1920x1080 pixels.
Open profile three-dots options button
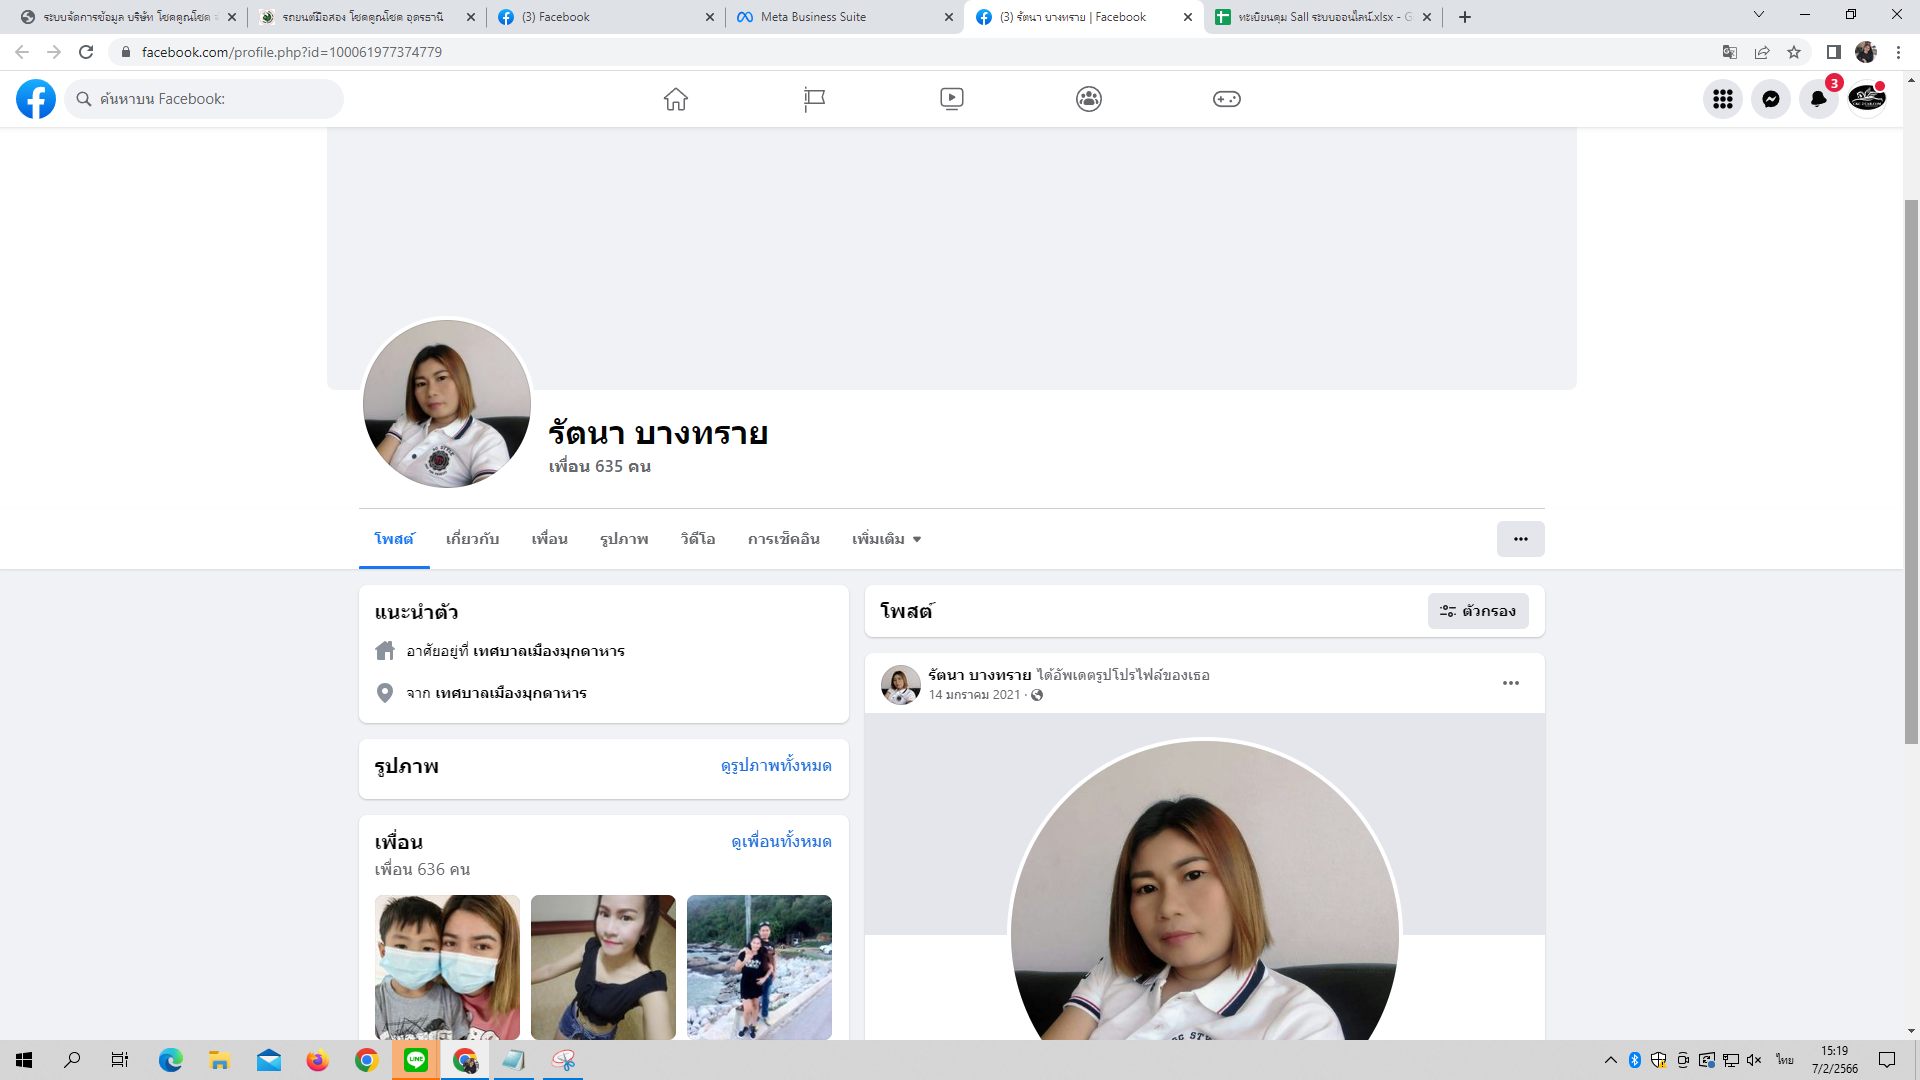pyautogui.click(x=1520, y=539)
